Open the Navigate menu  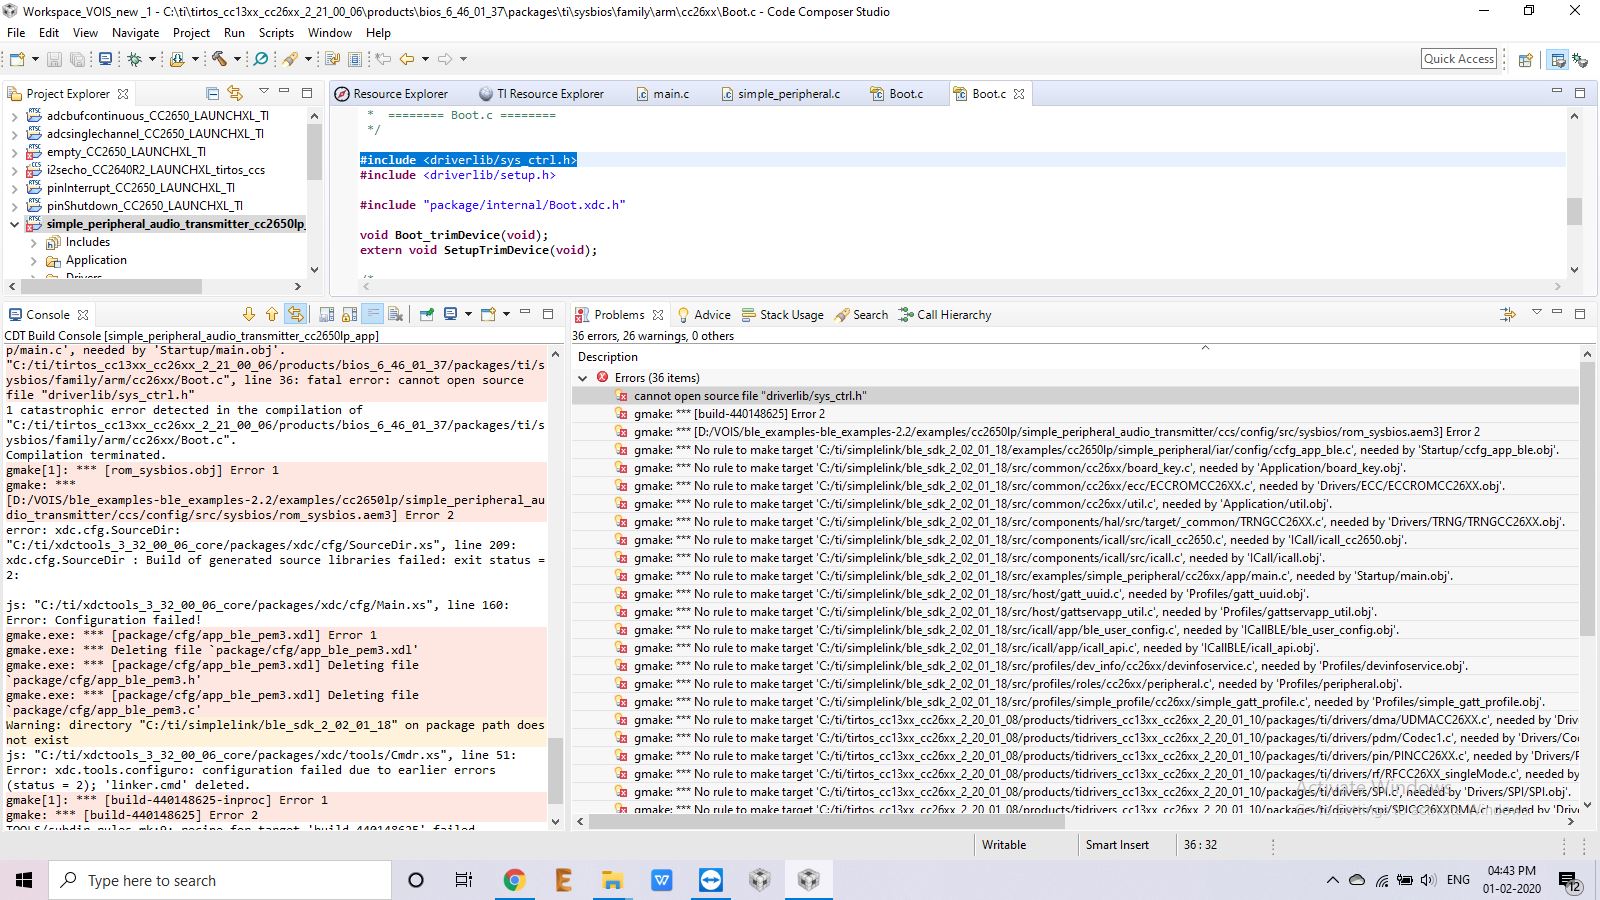[136, 33]
